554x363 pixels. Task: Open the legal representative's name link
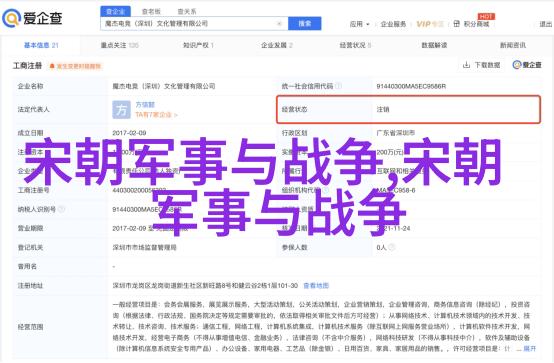pyautogui.click(x=145, y=105)
